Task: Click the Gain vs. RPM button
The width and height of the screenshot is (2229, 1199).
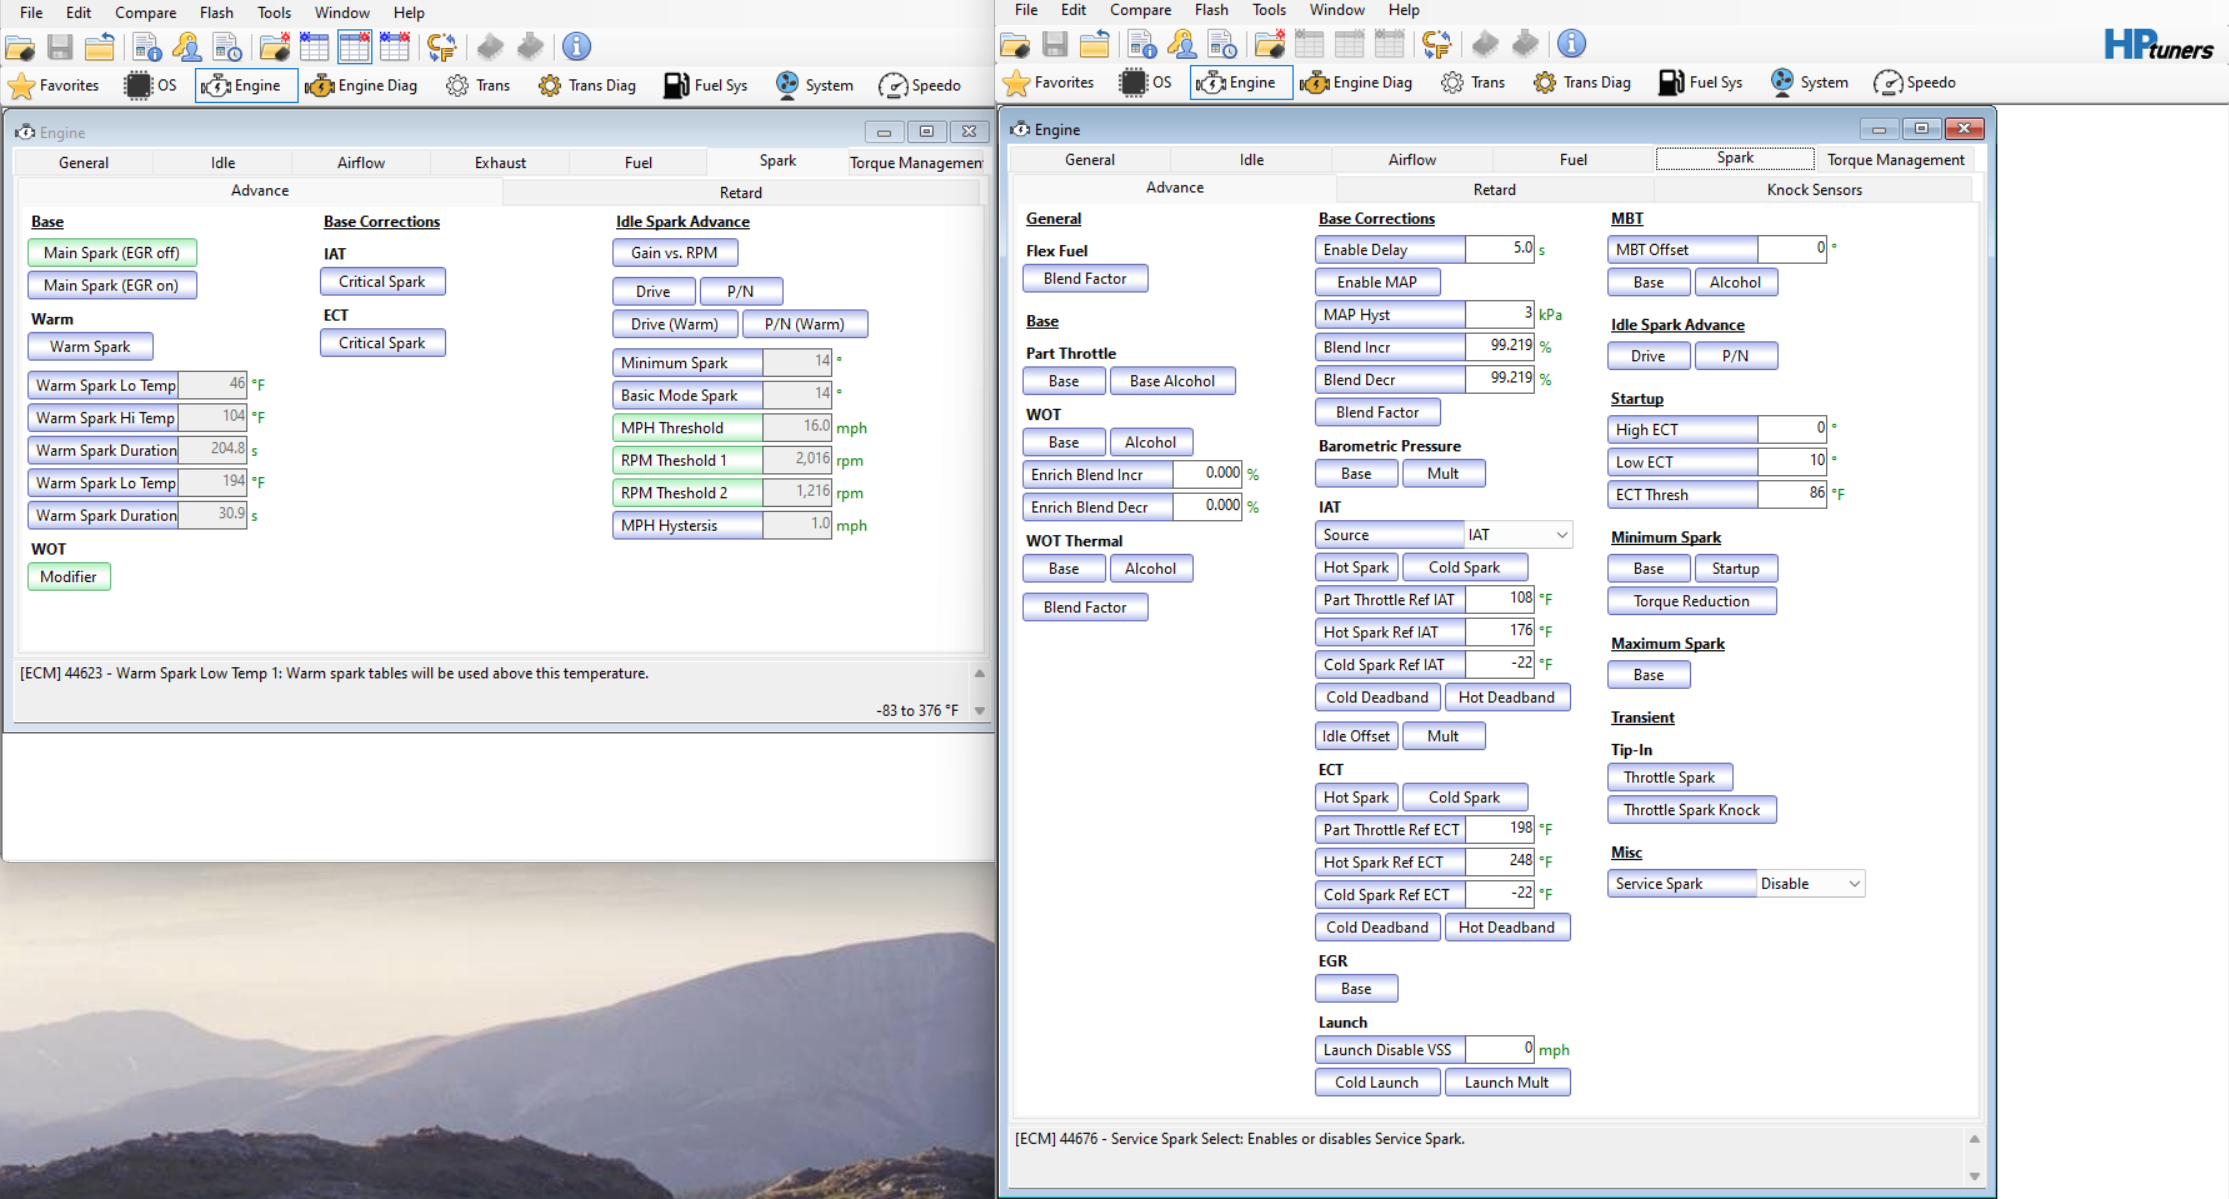Action: coord(674,253)
